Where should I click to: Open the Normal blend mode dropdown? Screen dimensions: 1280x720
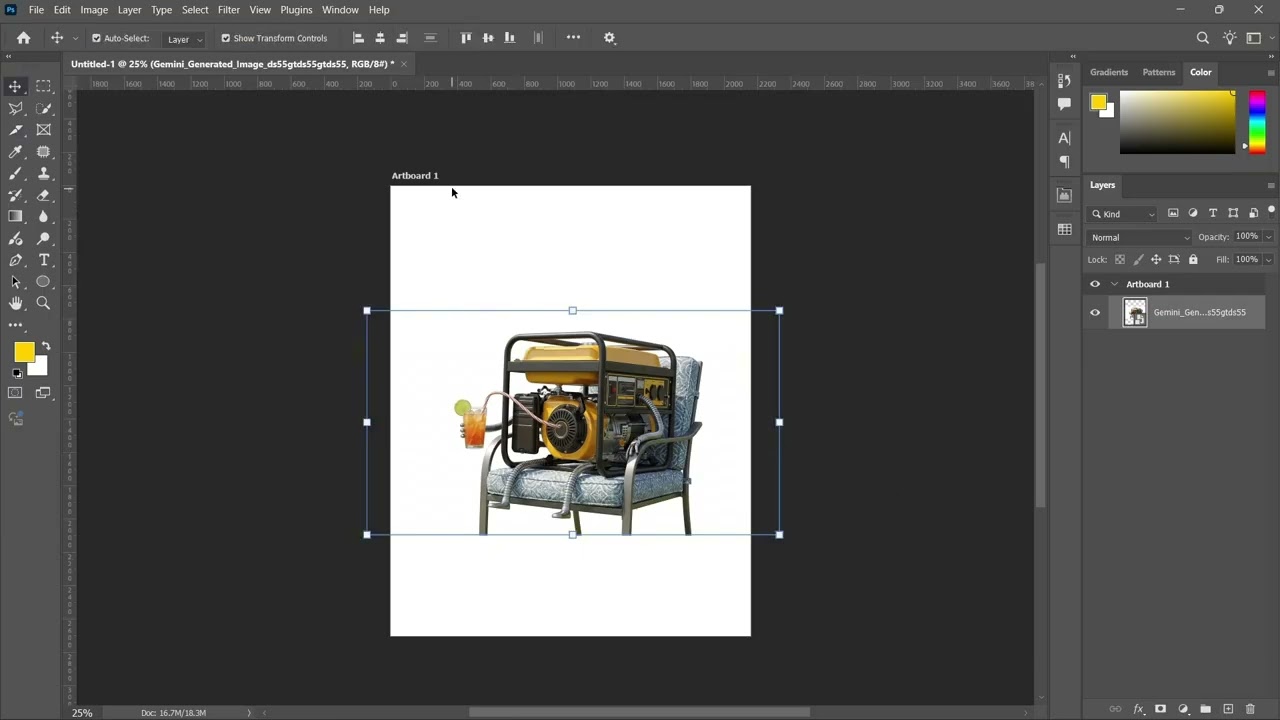[x=1140, y=237]
